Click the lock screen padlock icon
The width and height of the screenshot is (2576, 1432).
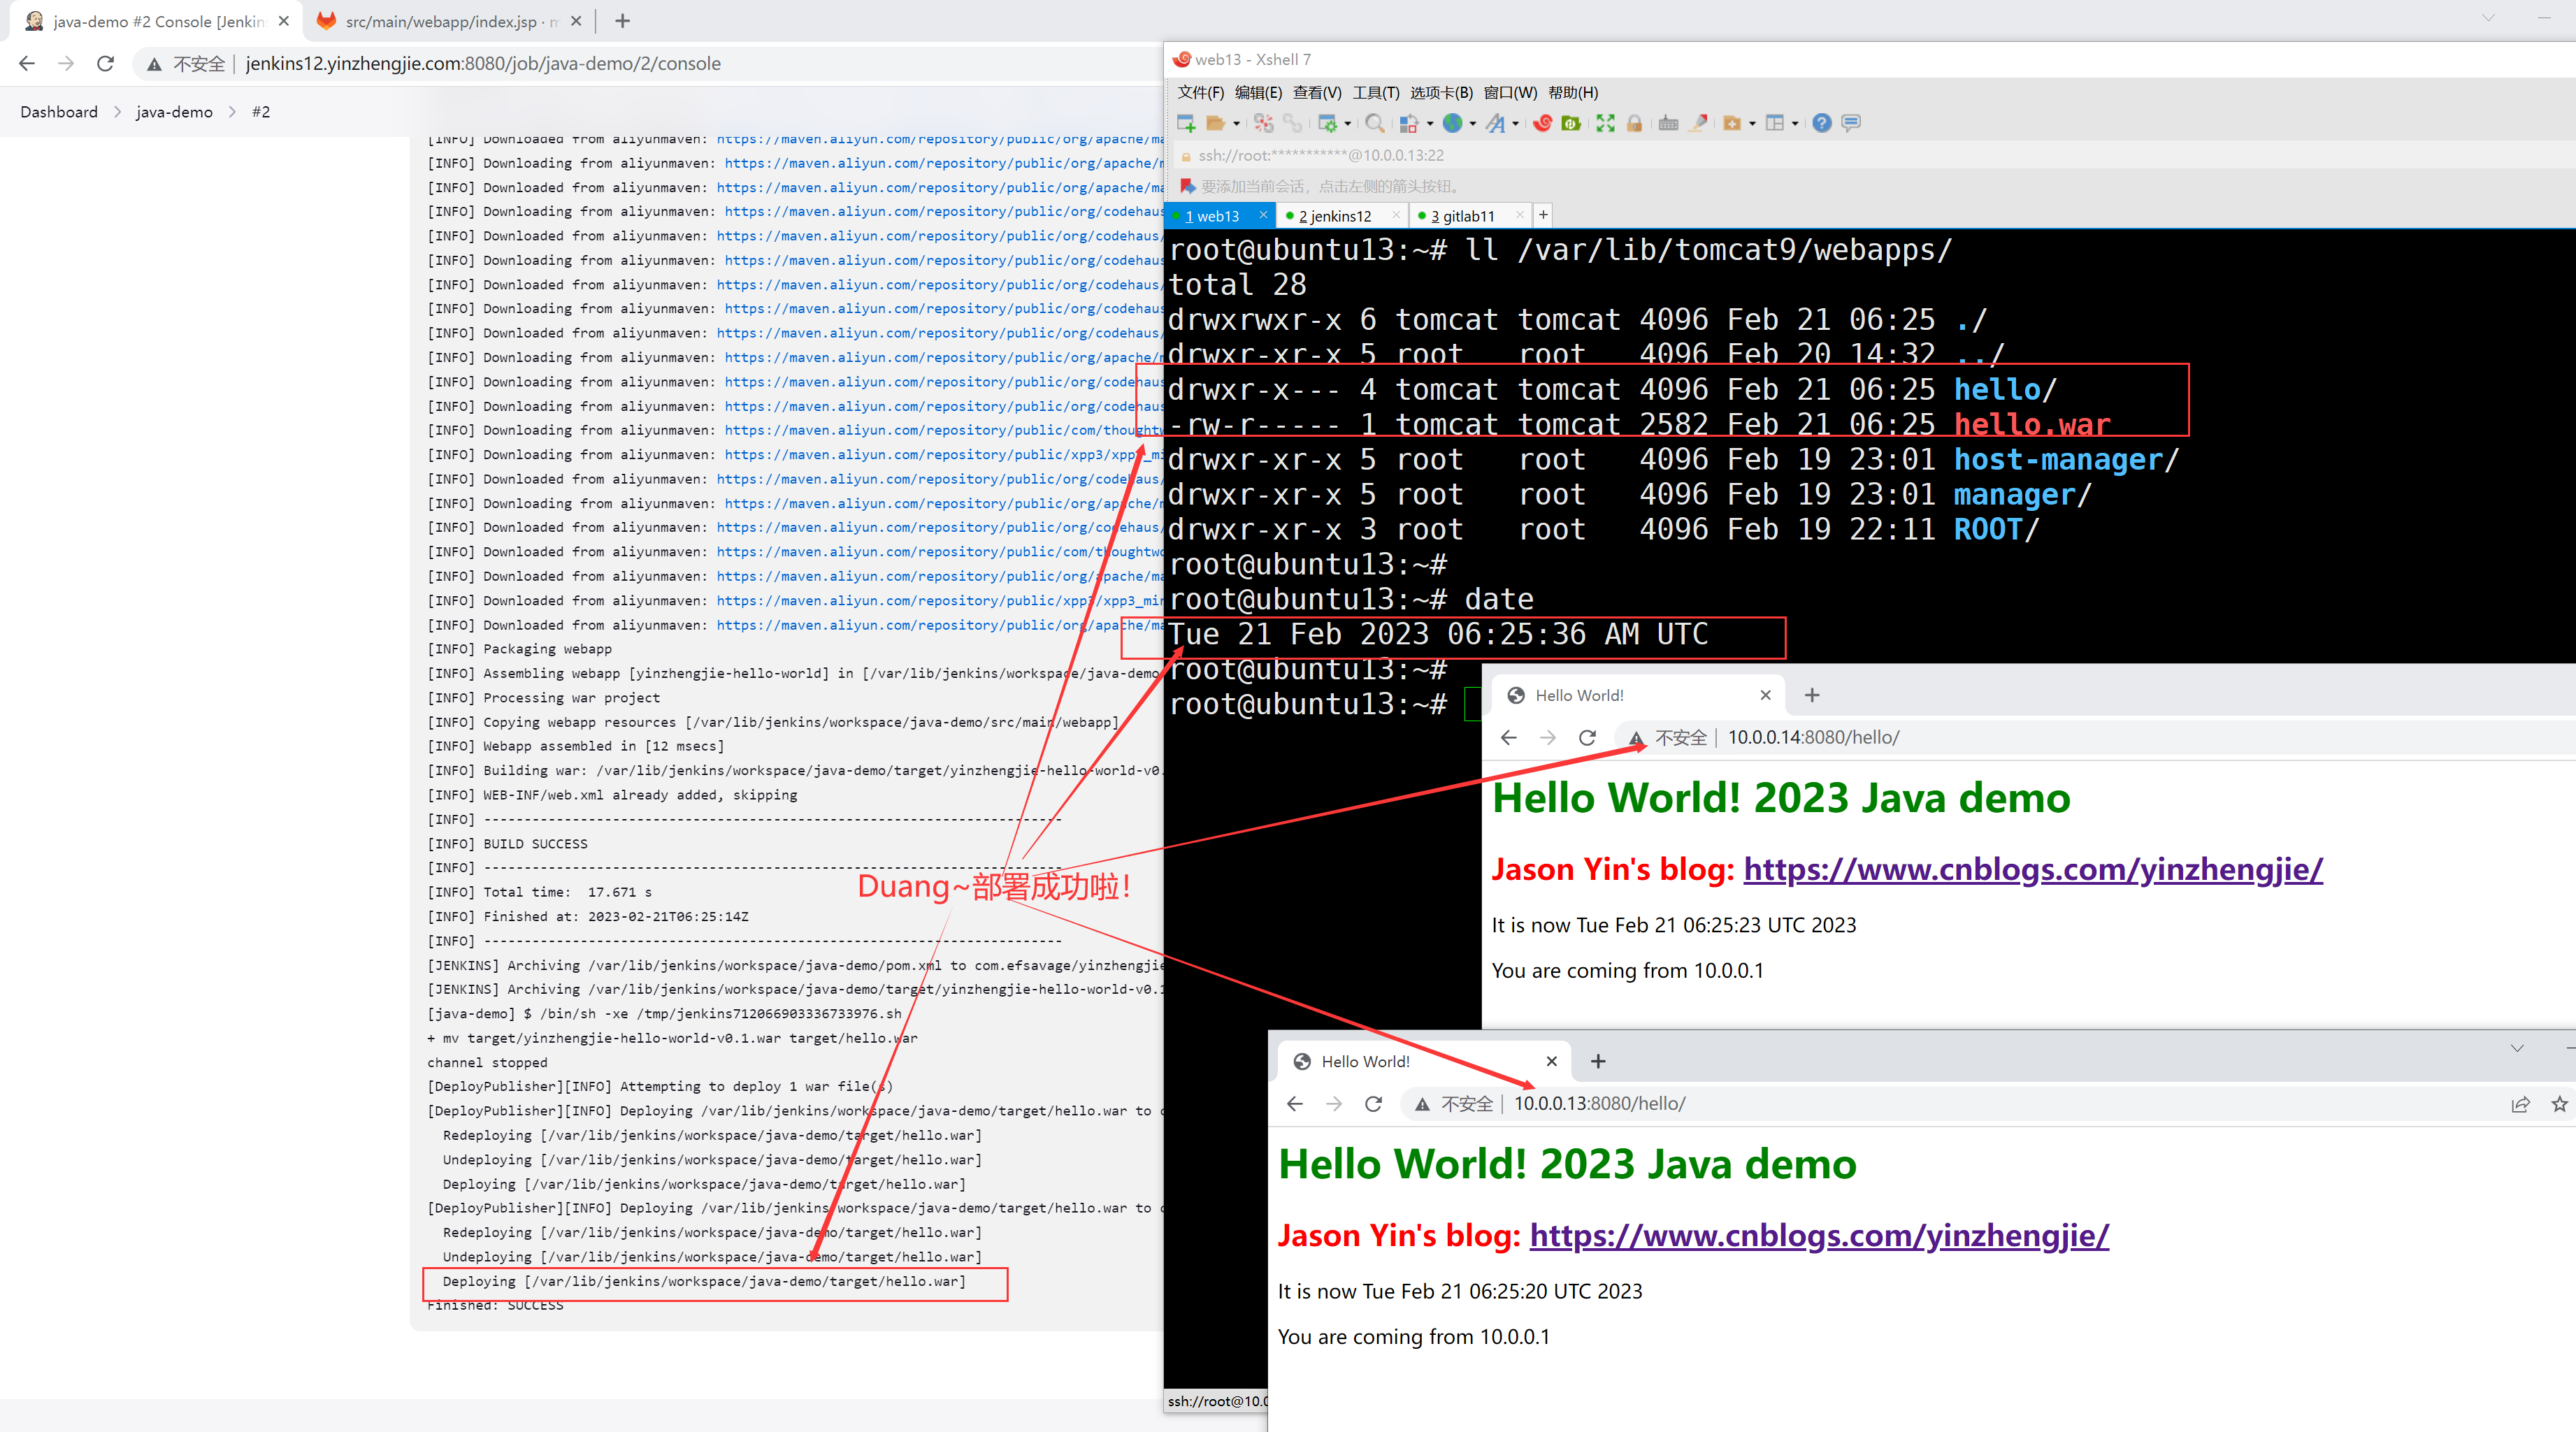(1634, 123)
